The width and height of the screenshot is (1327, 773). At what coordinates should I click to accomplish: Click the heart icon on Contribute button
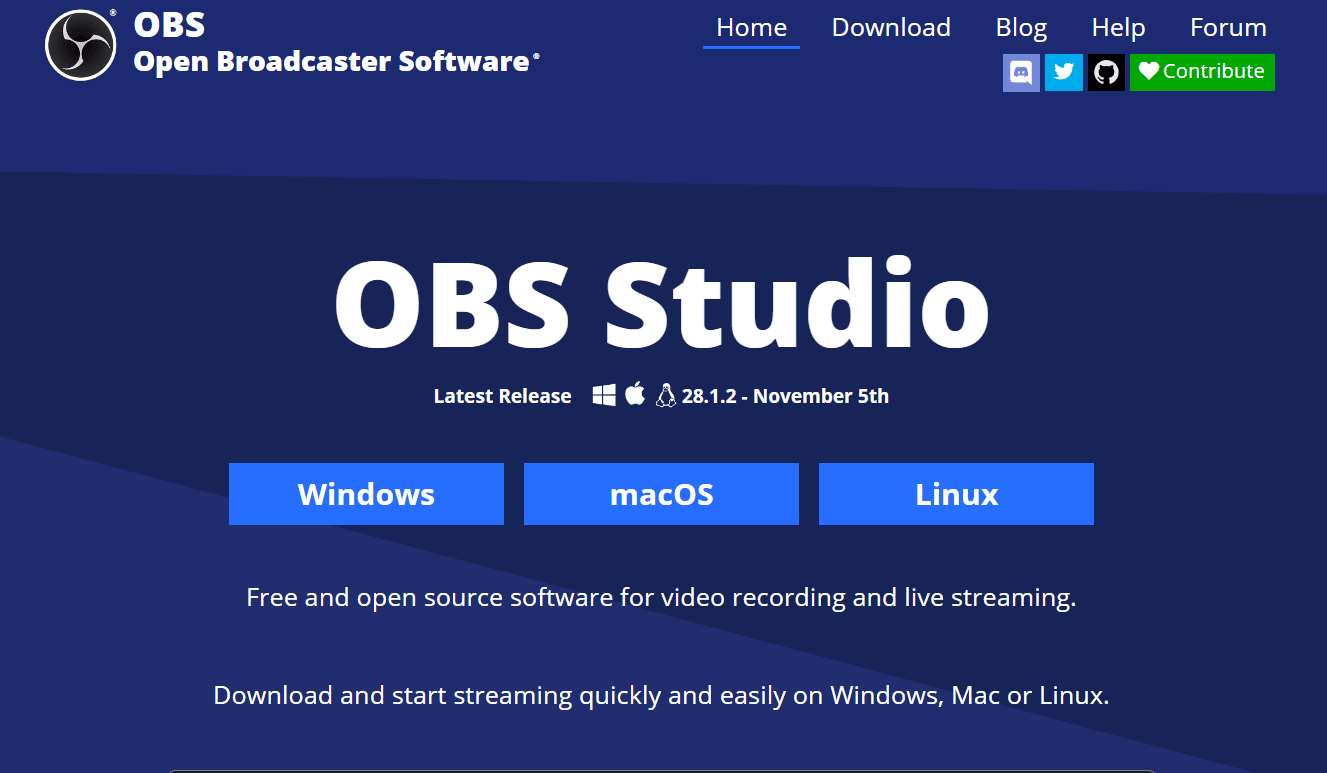(x=1148, y=71)
